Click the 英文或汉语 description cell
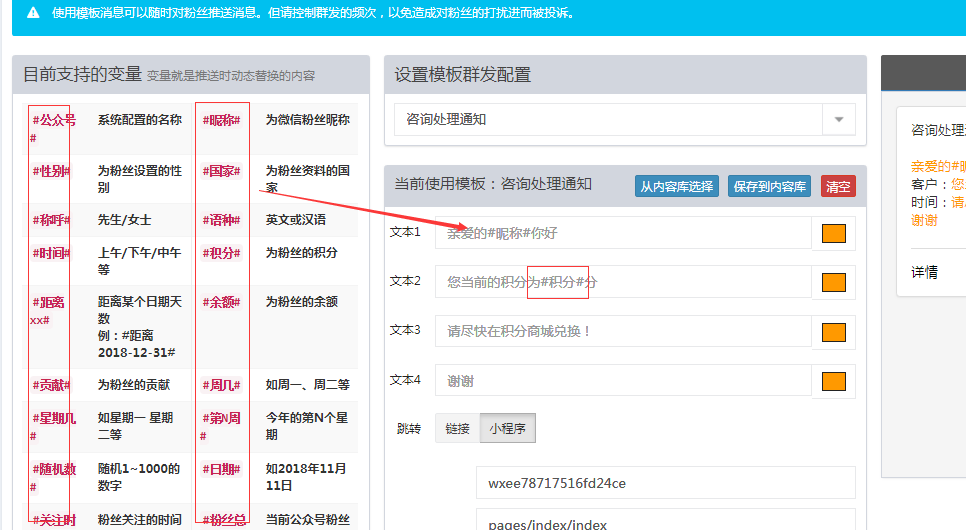The width and height of the screenshot is (966, 530). pyautogui.click(x=296, y=219)
